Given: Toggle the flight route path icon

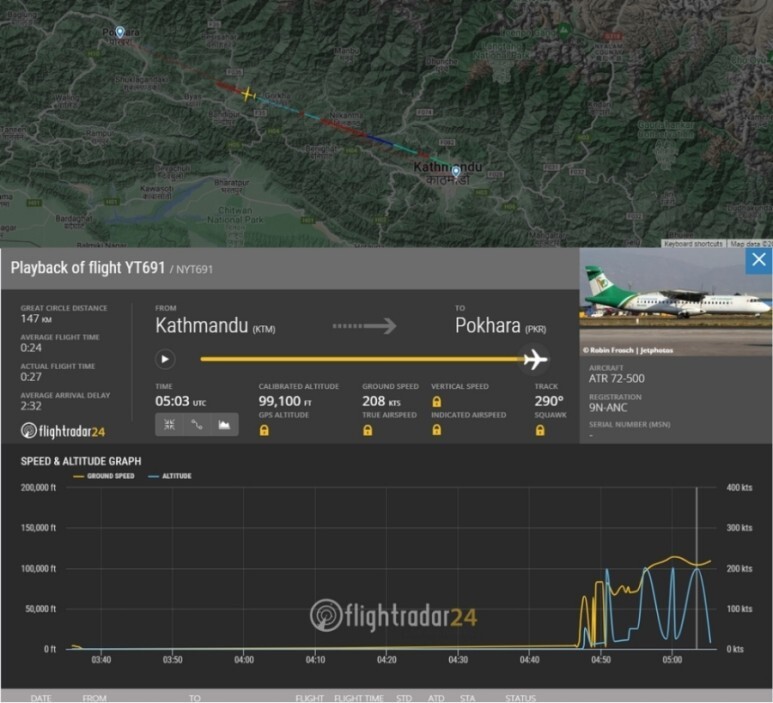Looking at the screenshot, I should tap(197, 424).
